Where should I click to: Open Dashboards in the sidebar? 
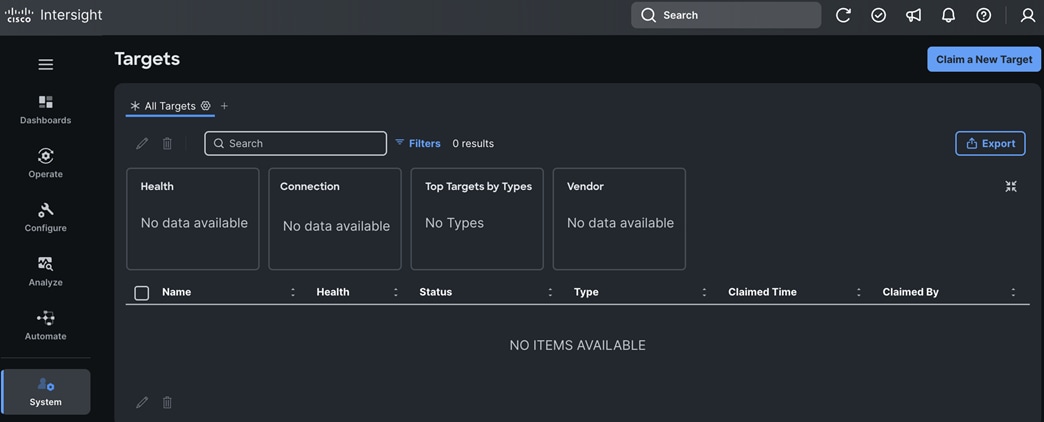tap(45, 110)
